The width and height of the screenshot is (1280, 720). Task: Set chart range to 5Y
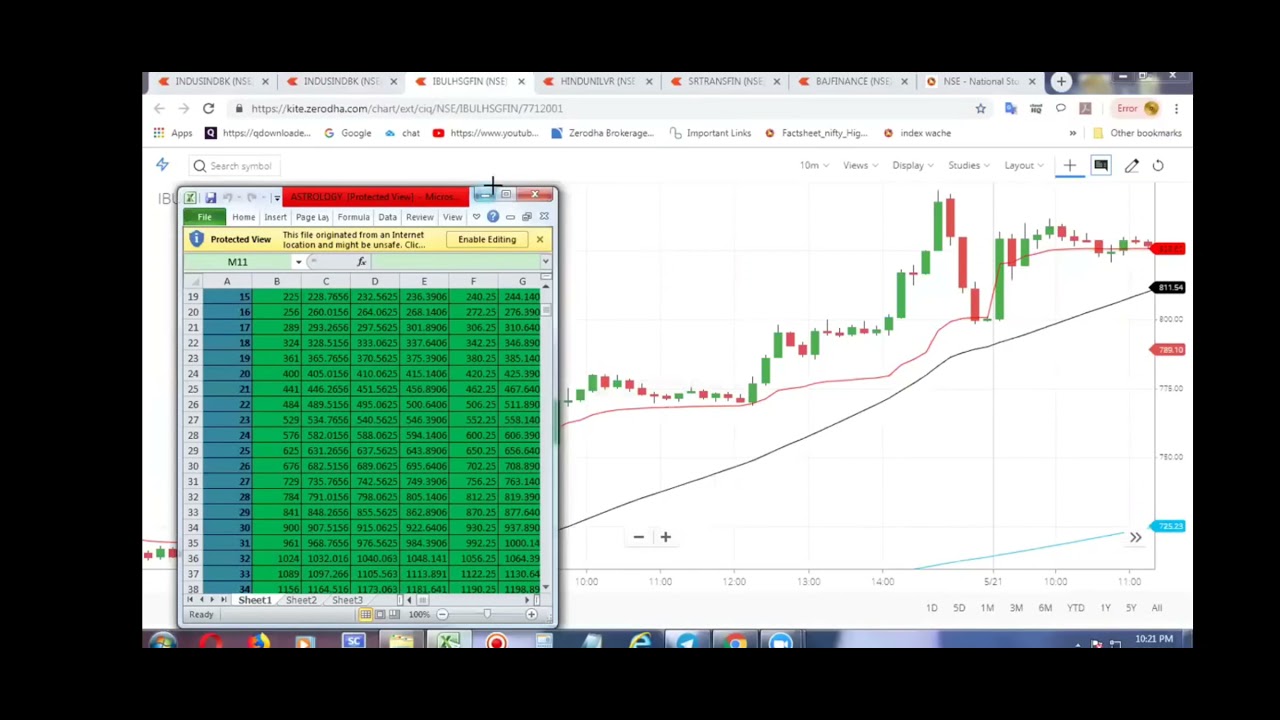[x=1131, y=608]
